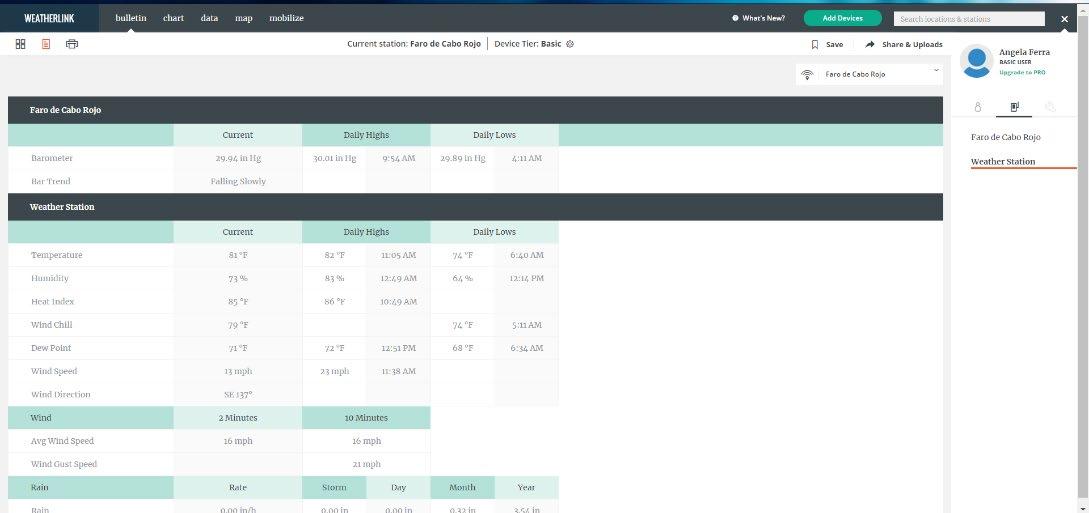Open Share & Uploads

912,44
